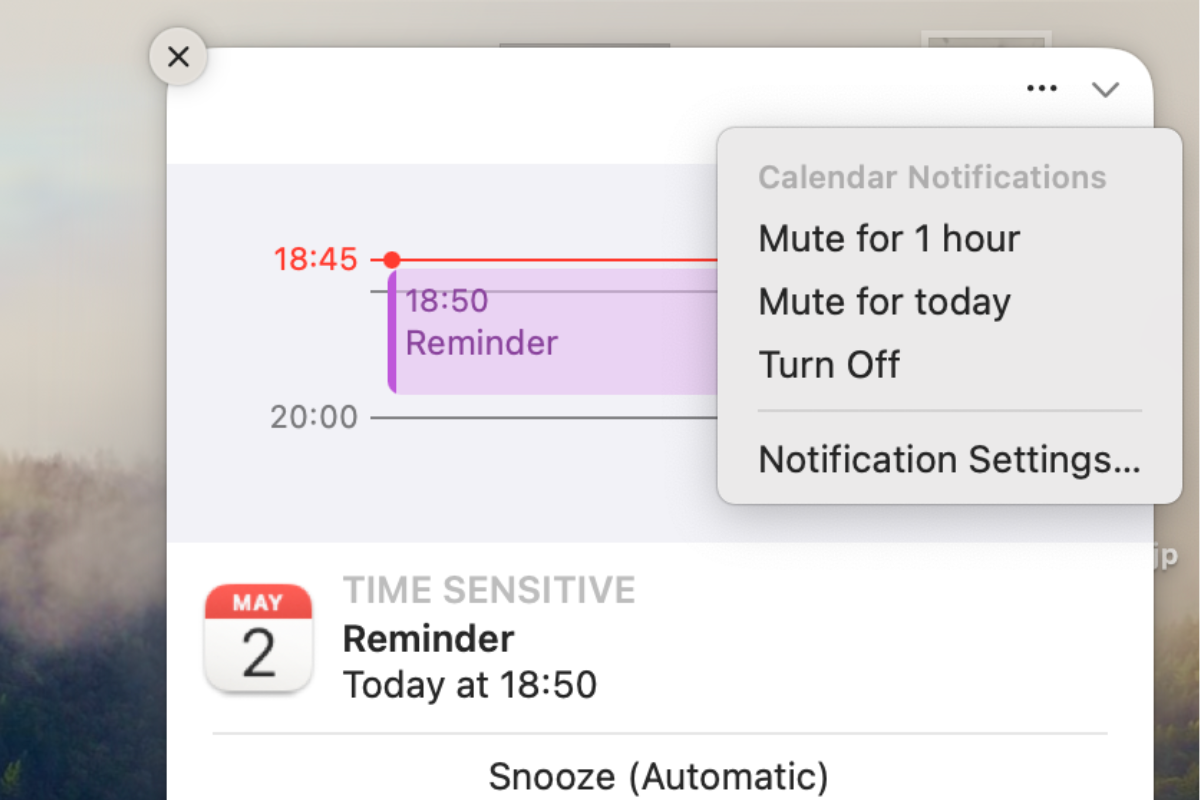Click the 20:00 hour label
The height and width of the screenshot is (800, 1200).
pos(314,417)
